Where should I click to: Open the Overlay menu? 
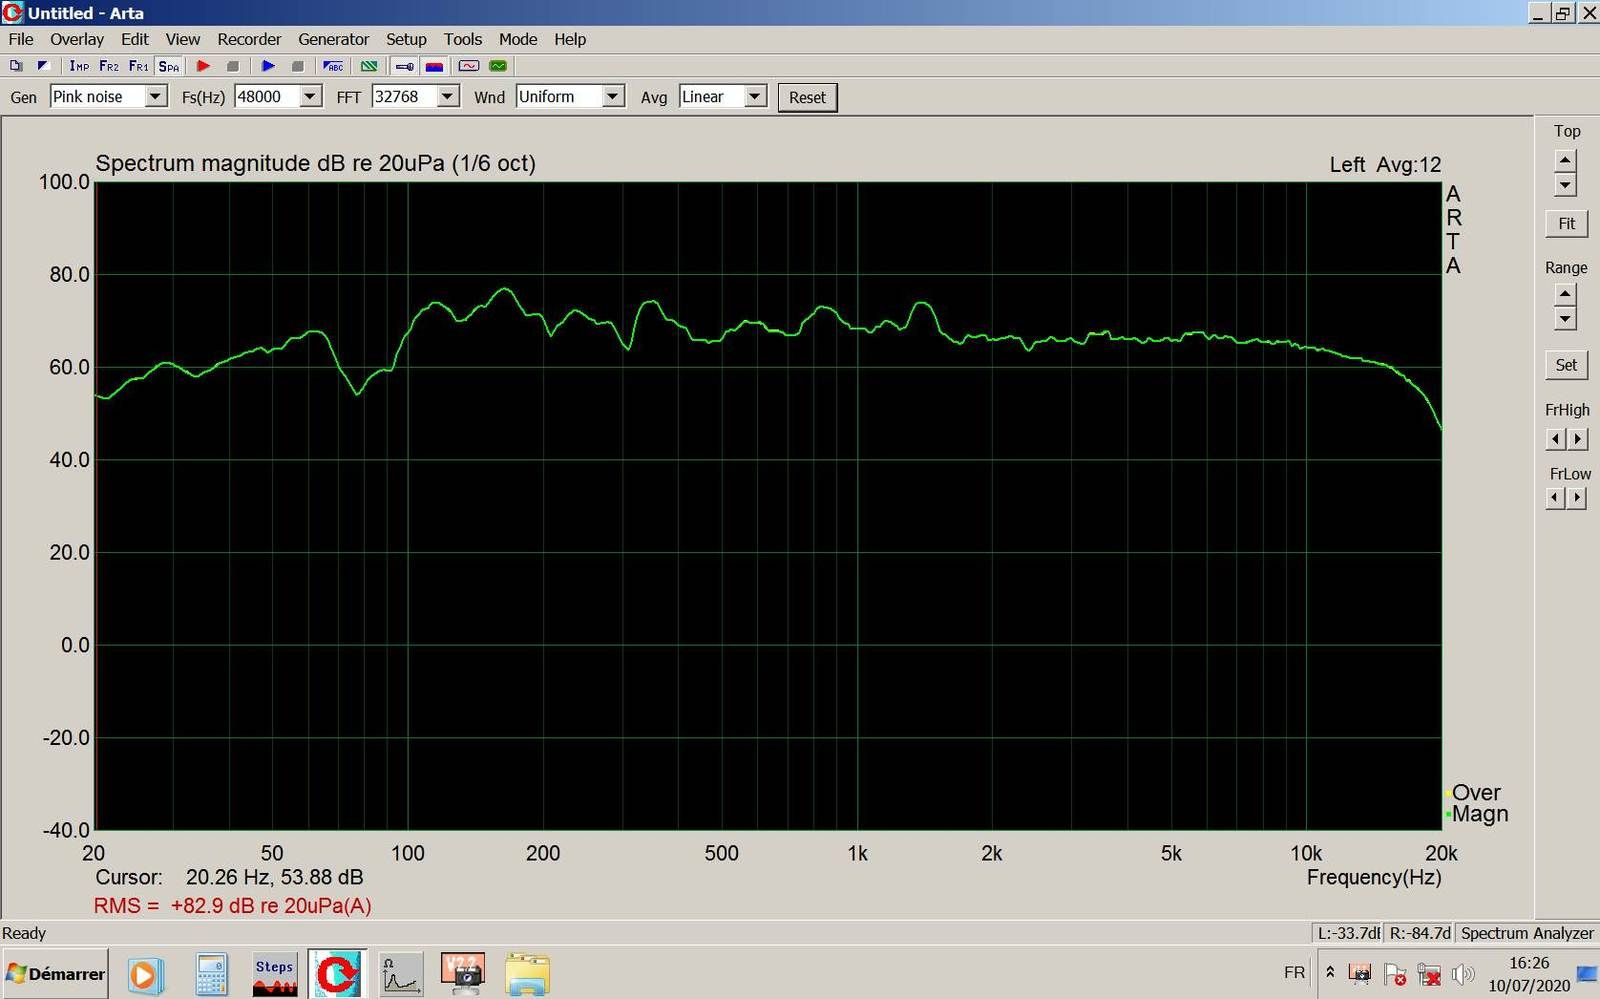(77, 39)
